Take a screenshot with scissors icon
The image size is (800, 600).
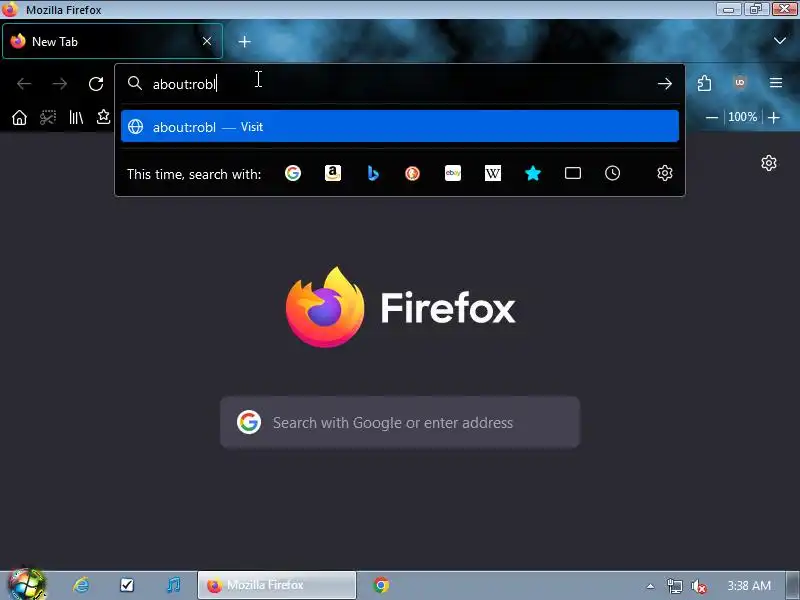(48, 118)
